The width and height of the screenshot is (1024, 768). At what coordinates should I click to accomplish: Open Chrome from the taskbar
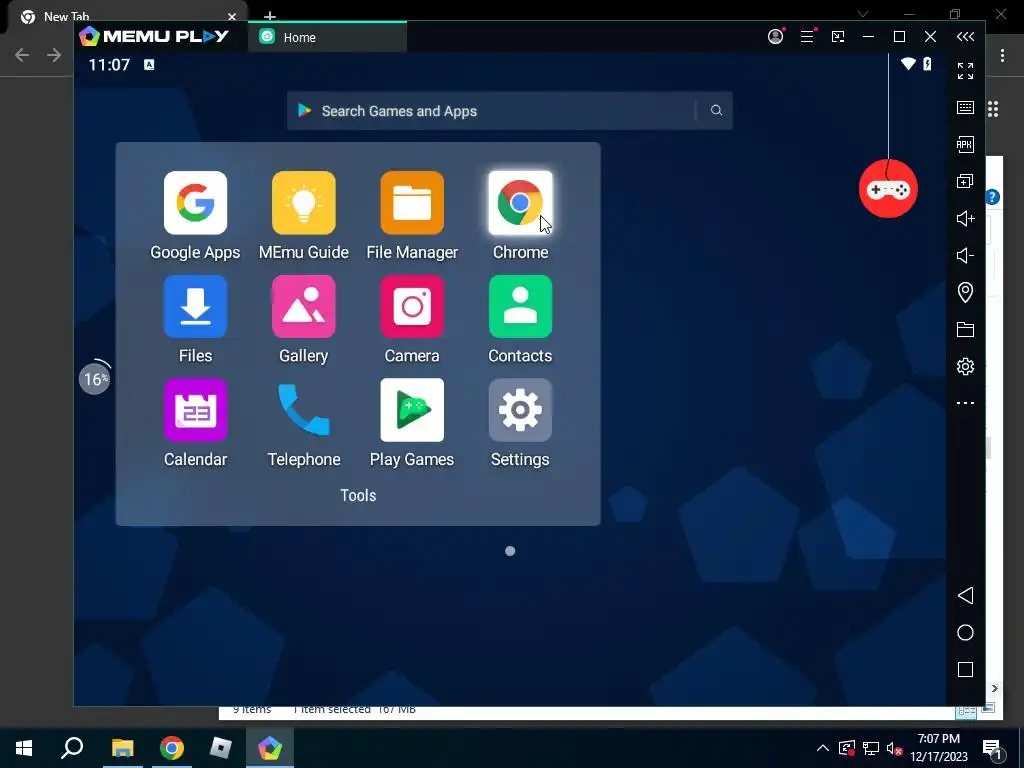pyautogui.click(x=172, y=748)
